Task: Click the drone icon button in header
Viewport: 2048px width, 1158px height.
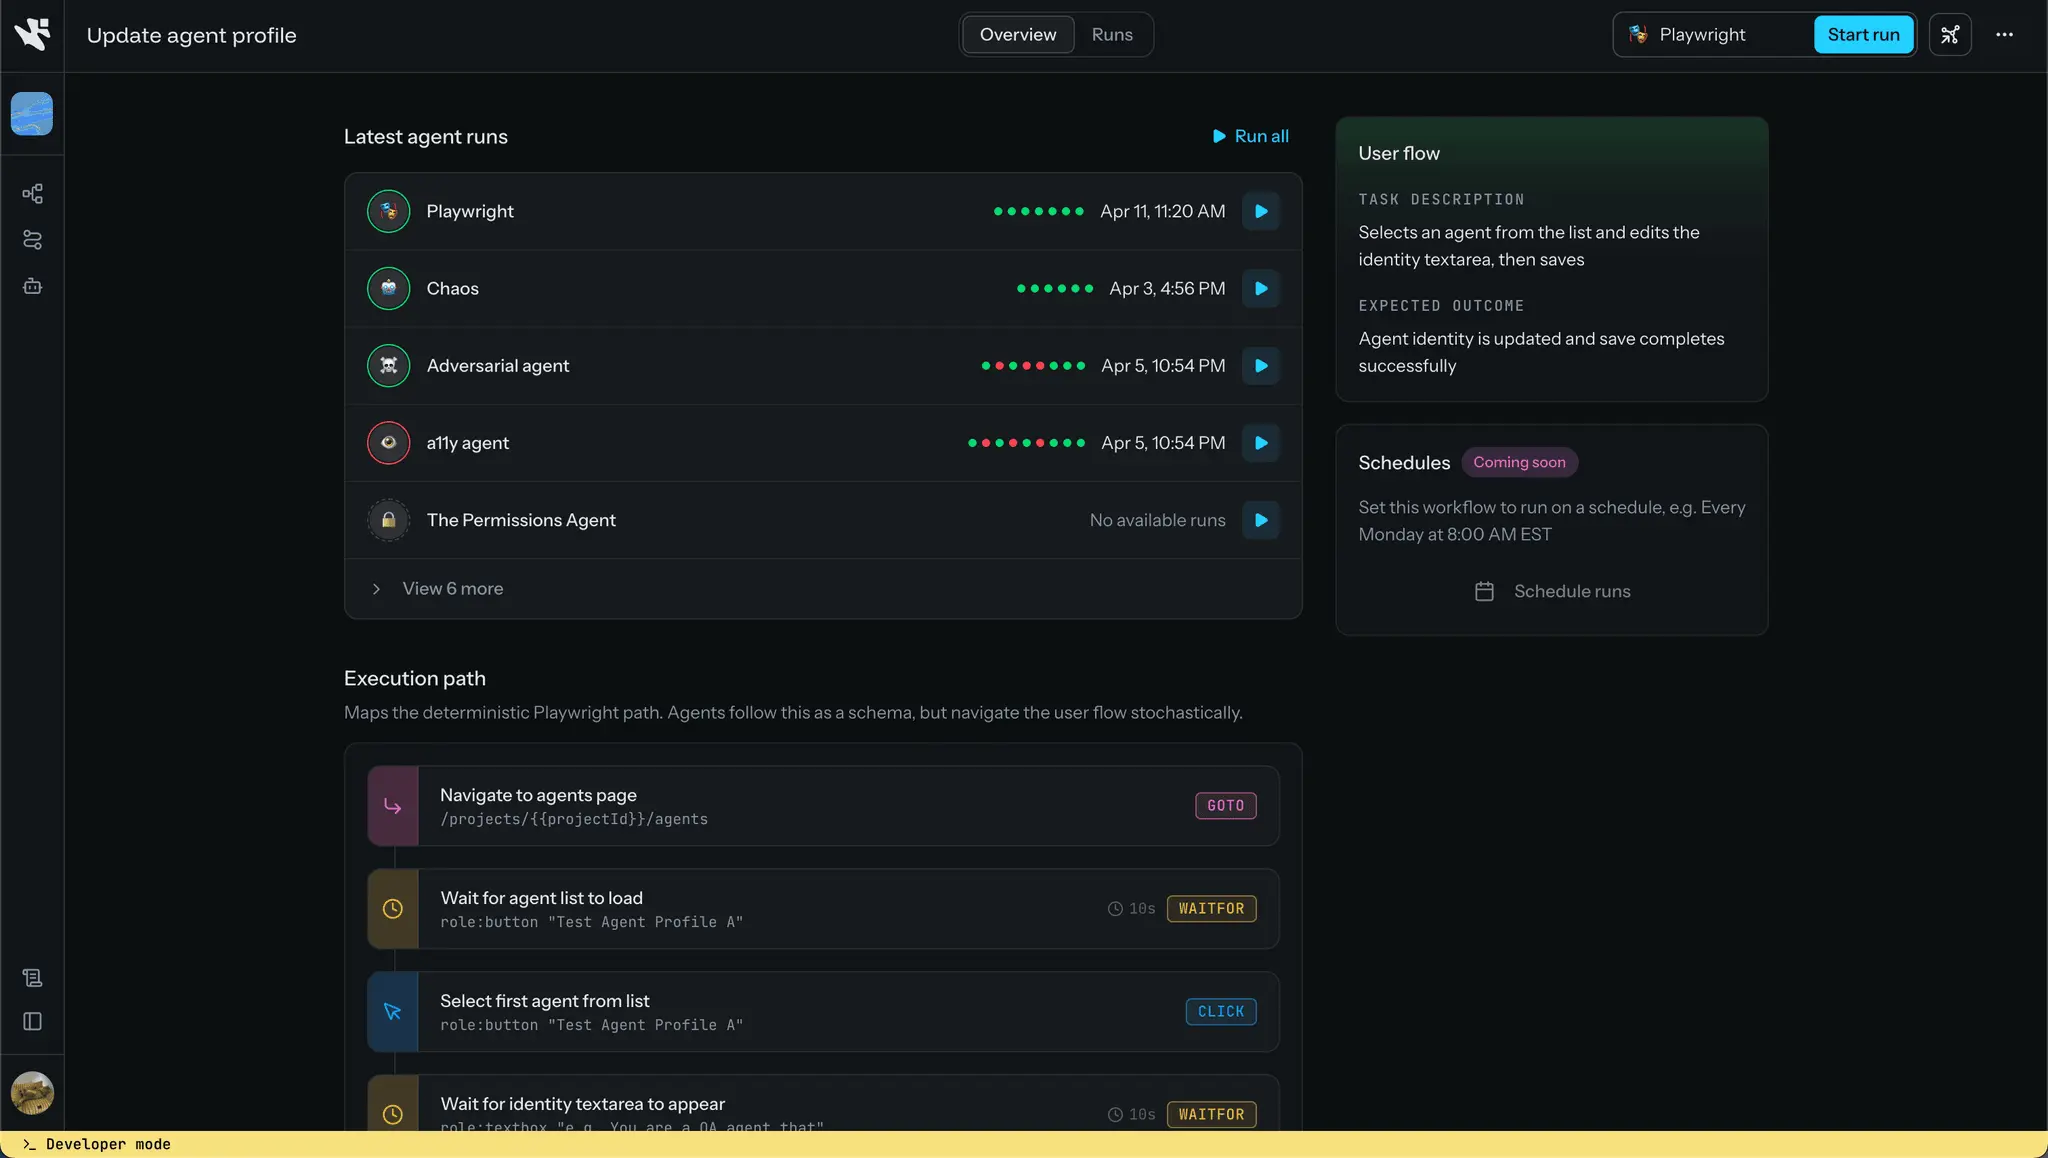Action: (x=1949, y=34)
